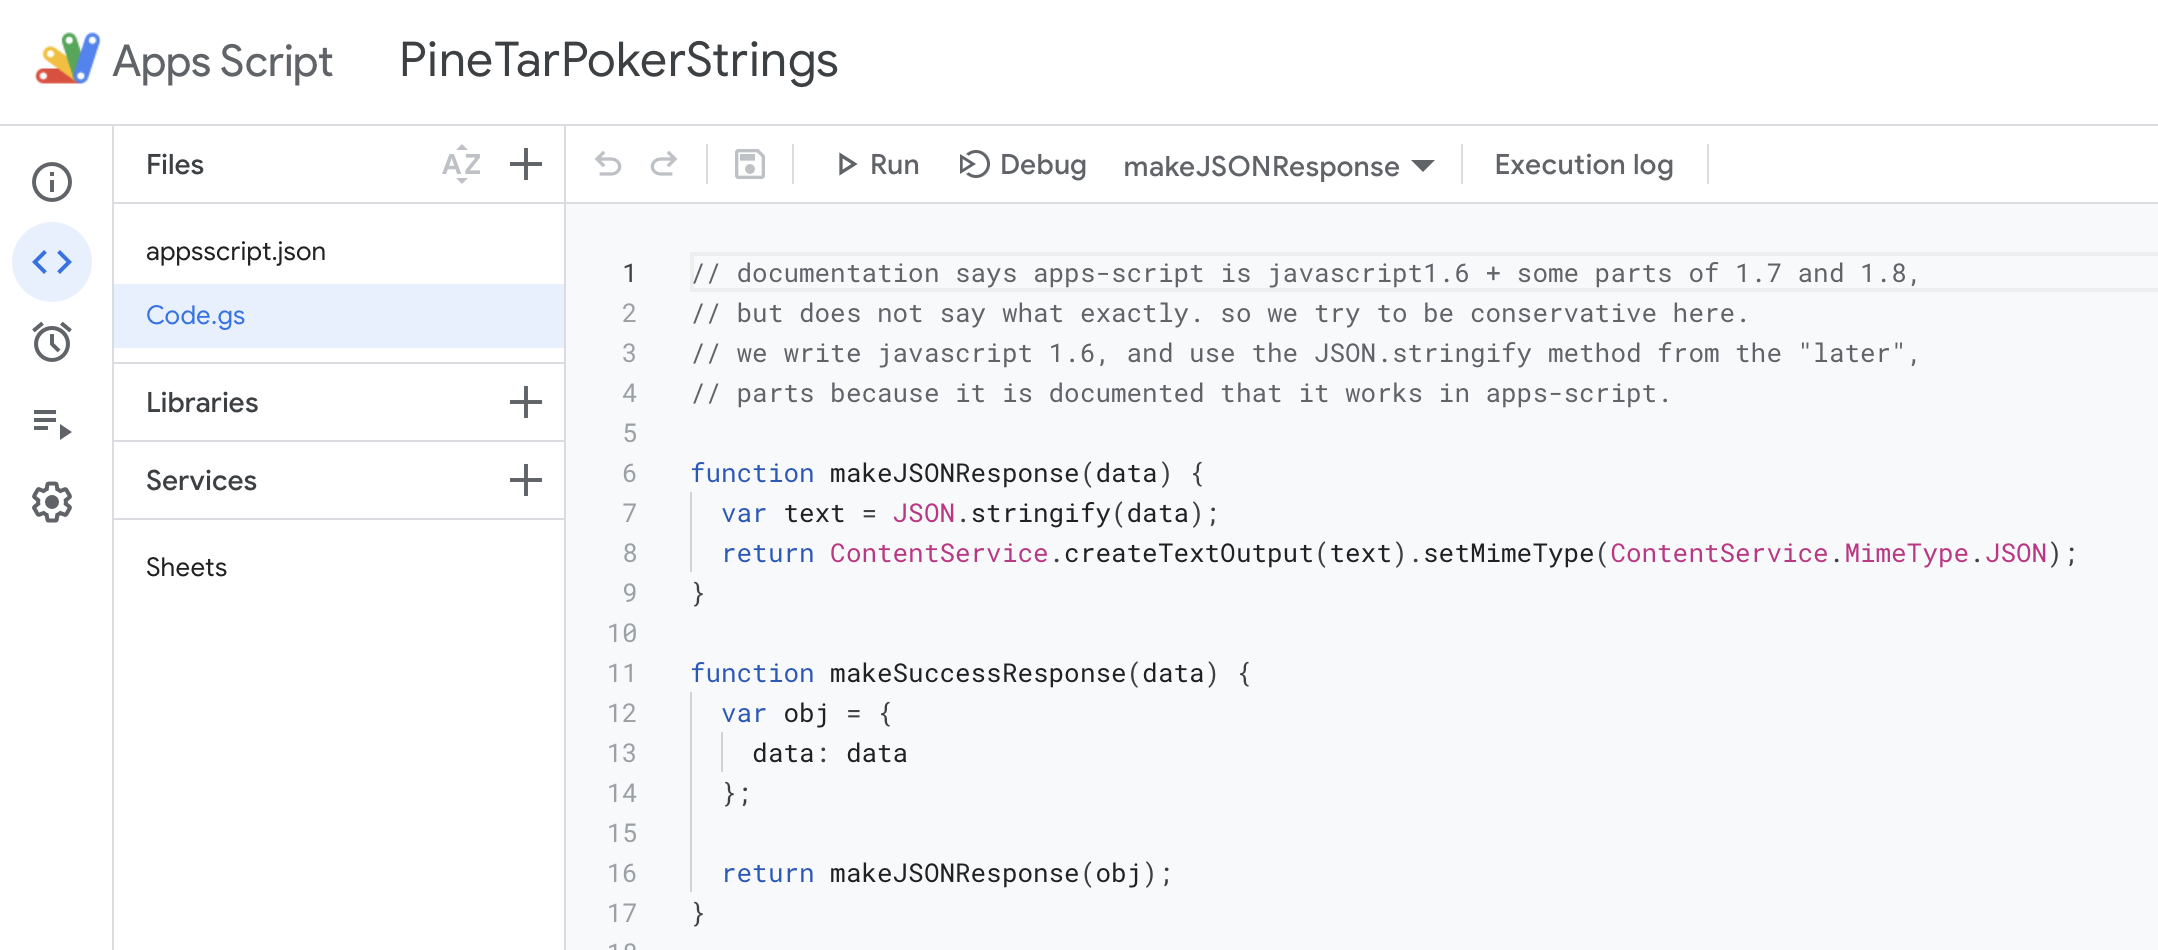Open the Execution log
This screenshot has width=2158, height=950.
(1584, 164)
